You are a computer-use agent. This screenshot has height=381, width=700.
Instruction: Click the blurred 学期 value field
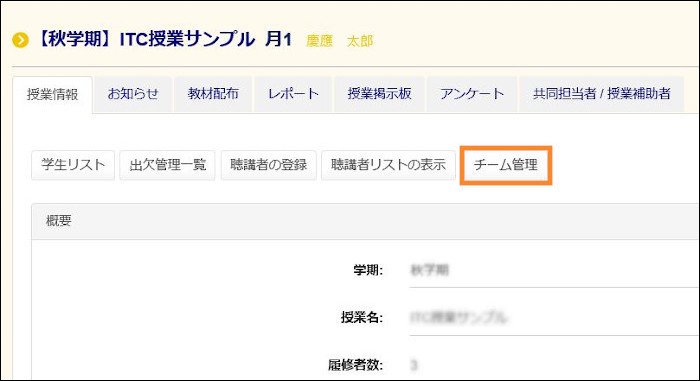(x=554, y=270)
